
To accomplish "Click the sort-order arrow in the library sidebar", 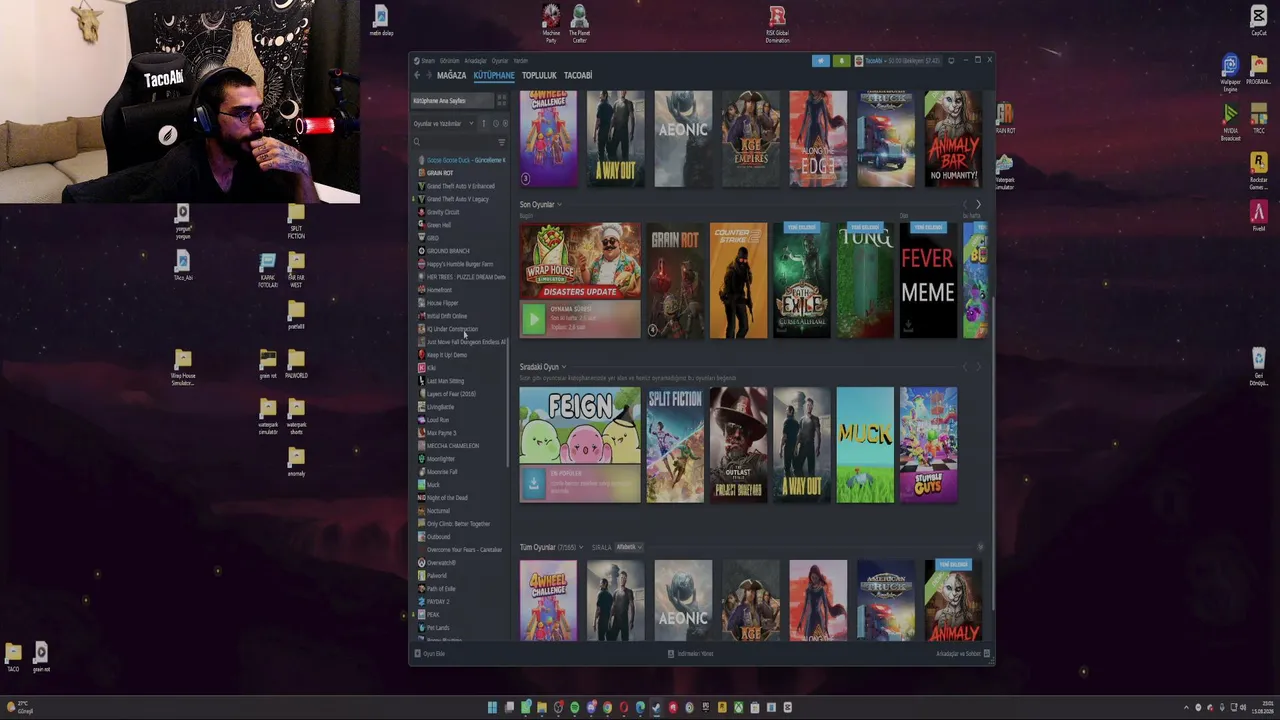I will [484, 124].
